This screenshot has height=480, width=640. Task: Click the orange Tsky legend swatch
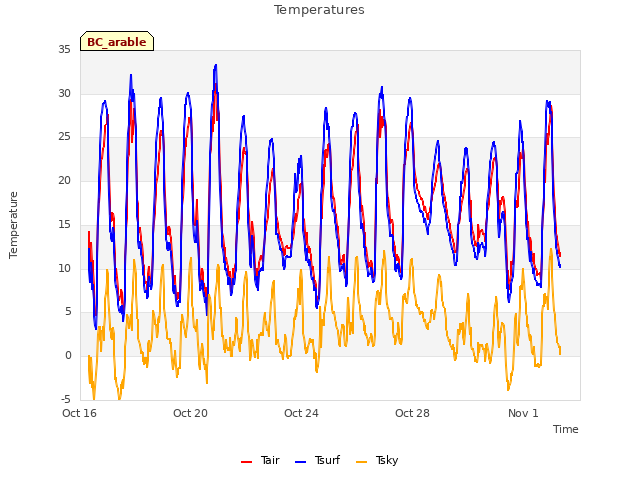click(362, 462)
